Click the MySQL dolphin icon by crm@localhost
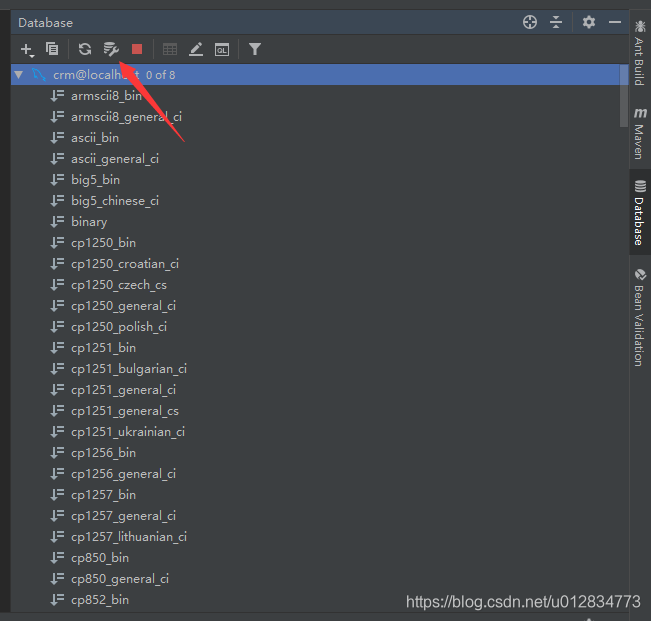The height and width of the screenshot is (621, 651). tap(39, 75)
